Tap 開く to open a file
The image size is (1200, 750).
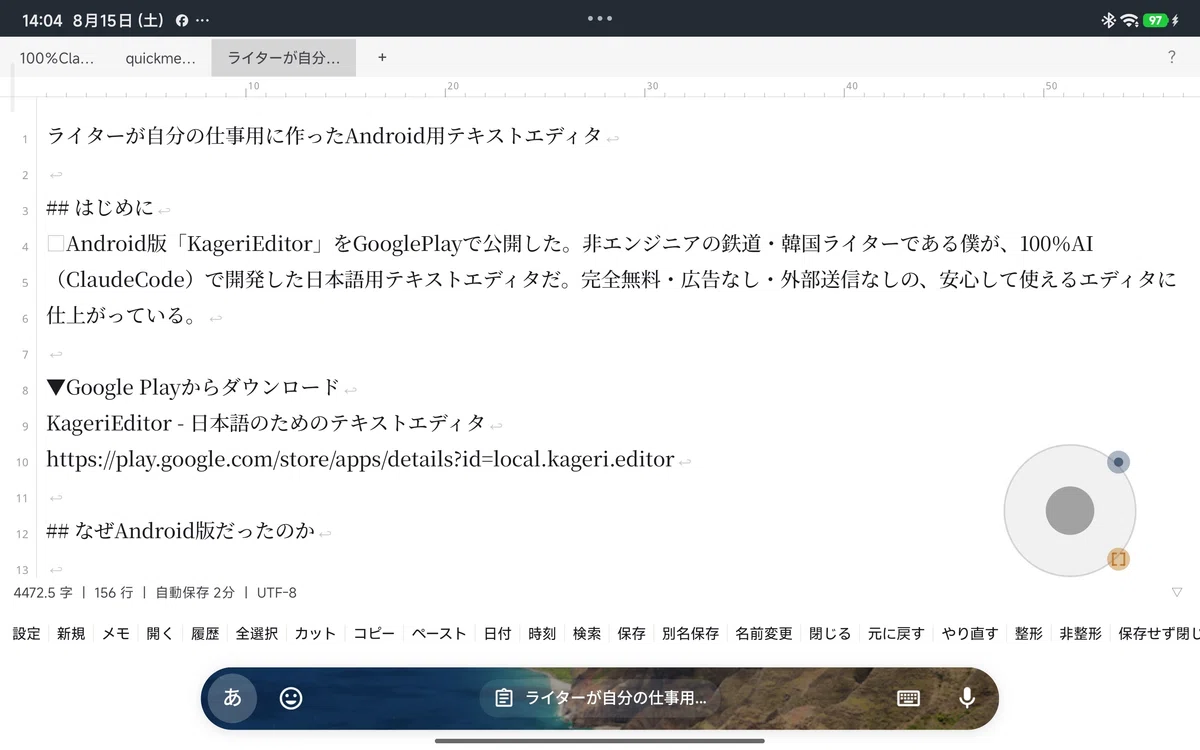click(x=160, y=634)
